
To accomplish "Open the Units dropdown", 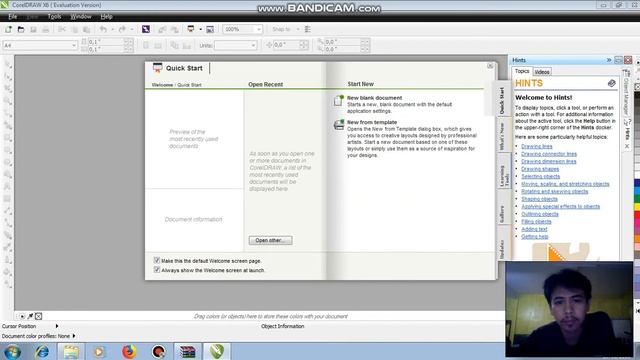I will 253,45.
